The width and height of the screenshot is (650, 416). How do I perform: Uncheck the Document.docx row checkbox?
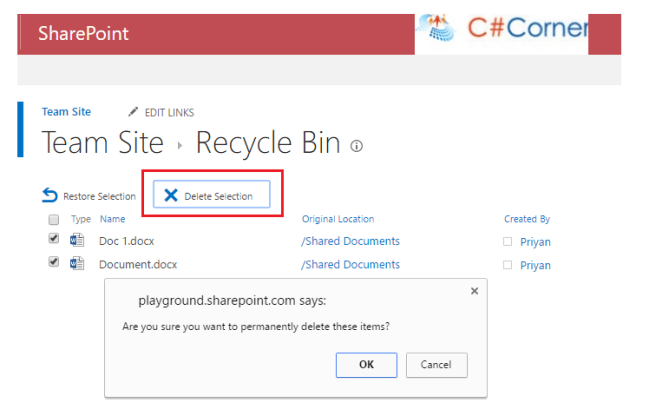53,263
